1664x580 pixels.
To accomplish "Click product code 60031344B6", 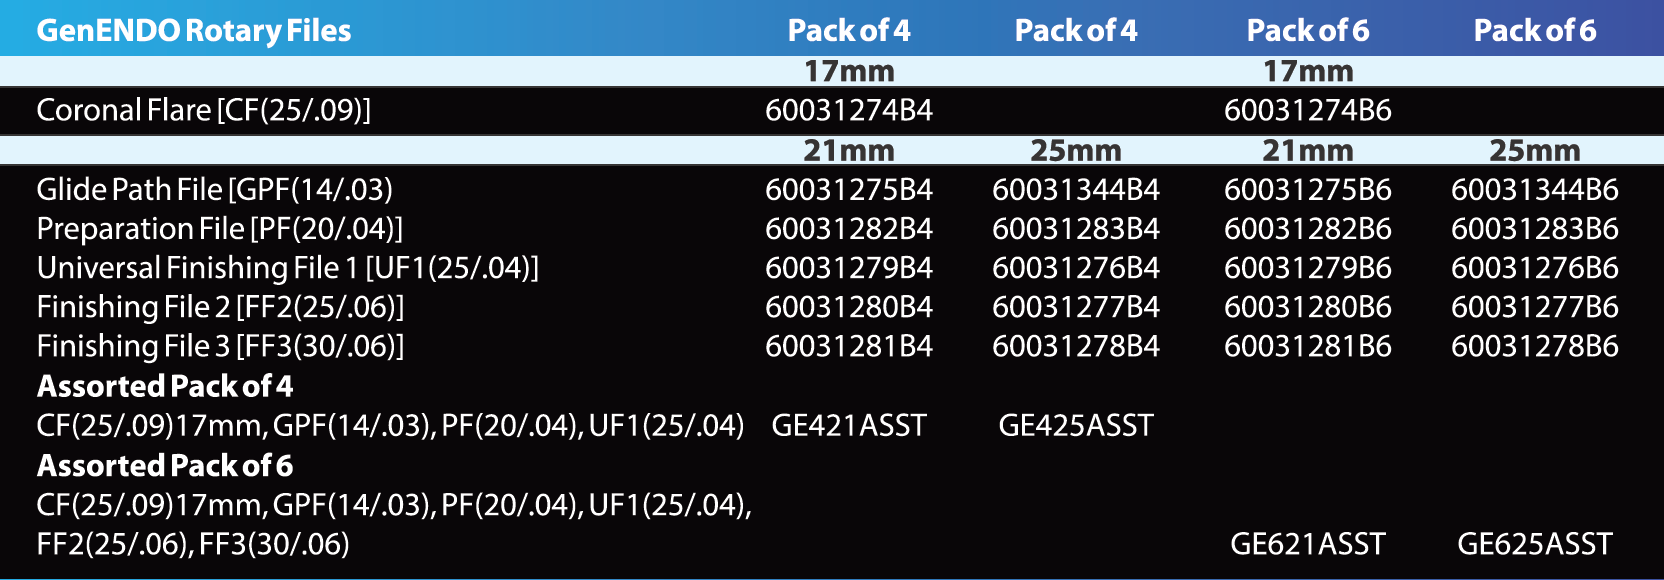I will 1534,190.
